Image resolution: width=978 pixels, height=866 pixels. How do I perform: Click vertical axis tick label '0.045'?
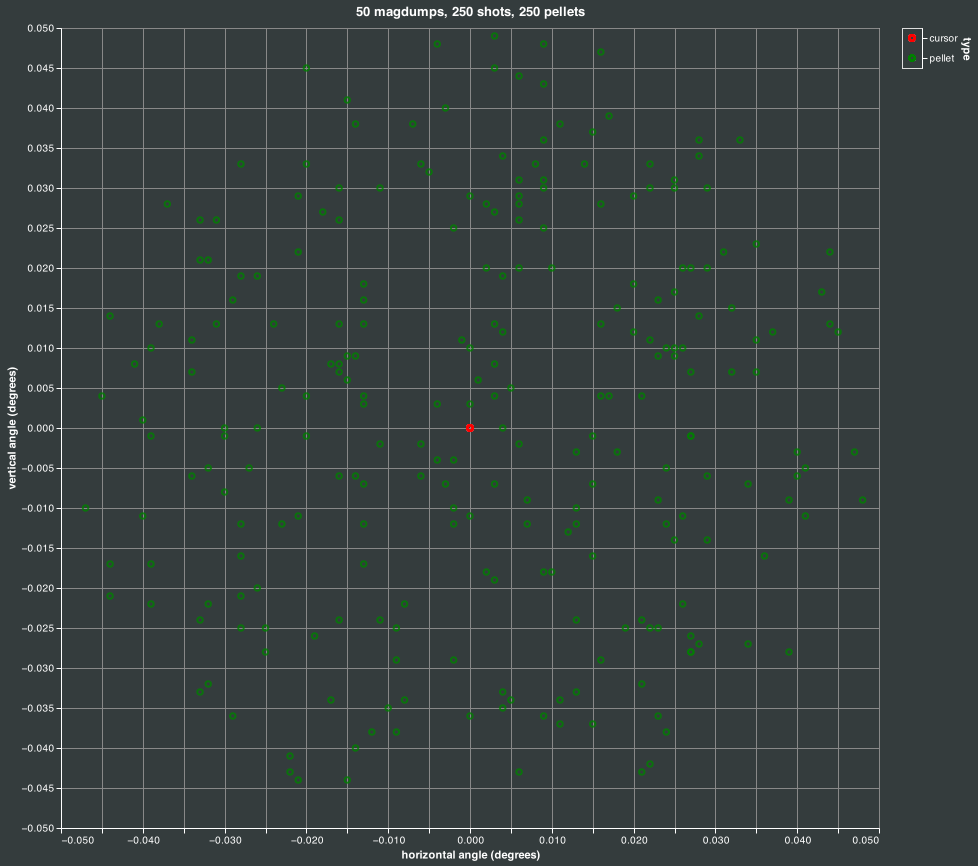(41, 69)
